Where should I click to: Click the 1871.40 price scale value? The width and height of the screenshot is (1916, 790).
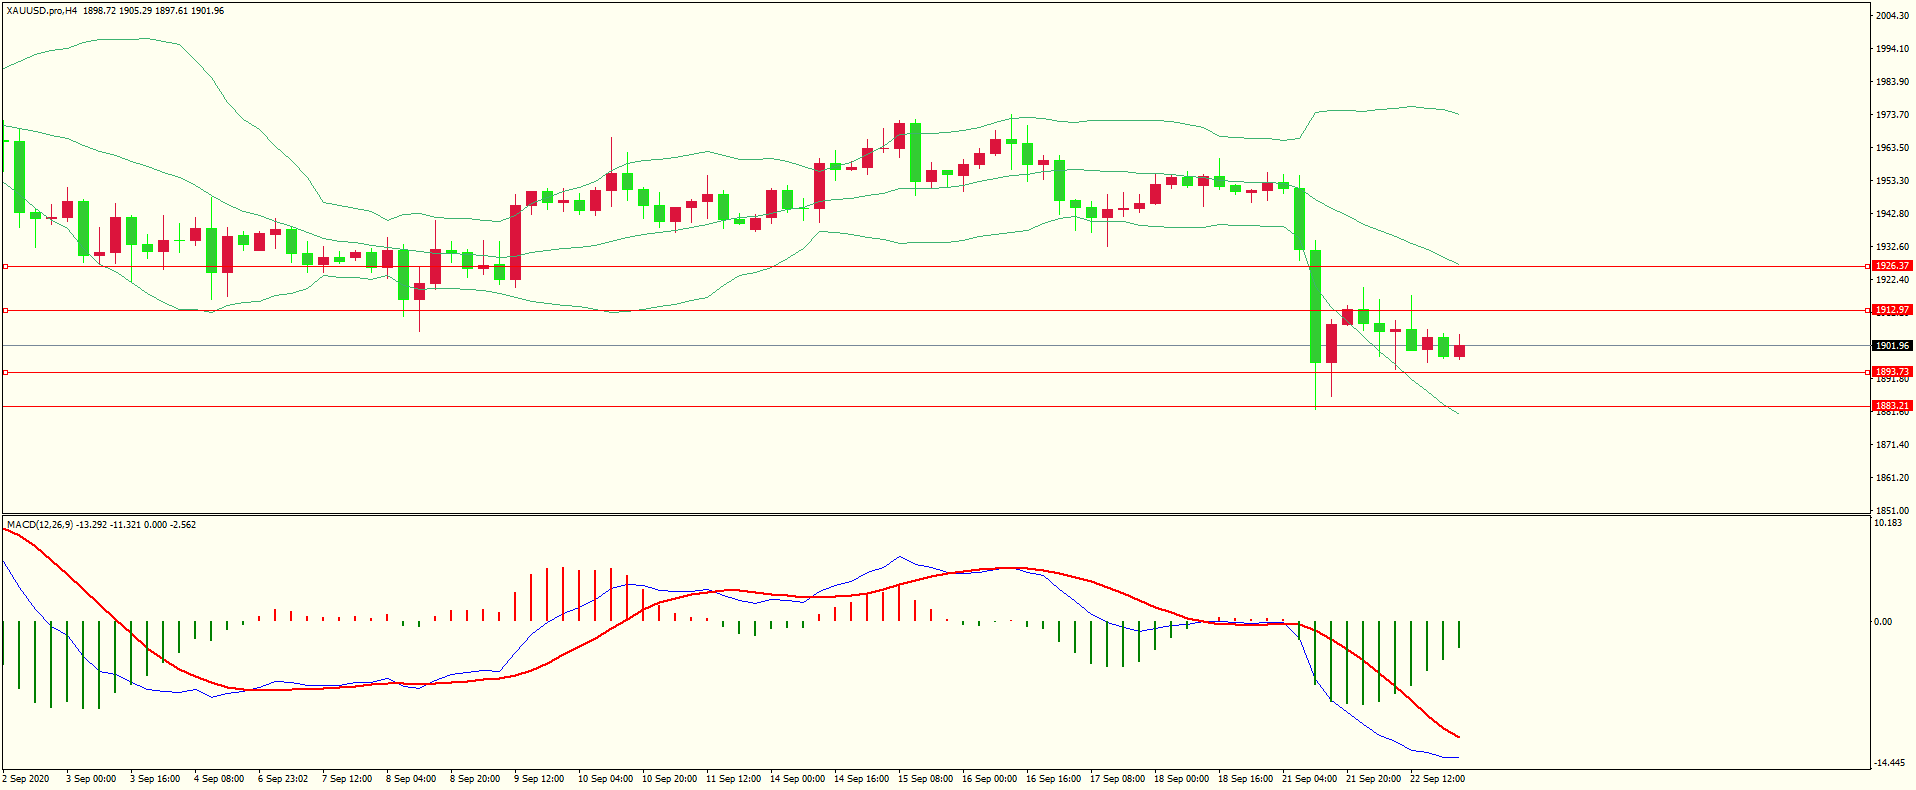click(x=1893, y=444)
